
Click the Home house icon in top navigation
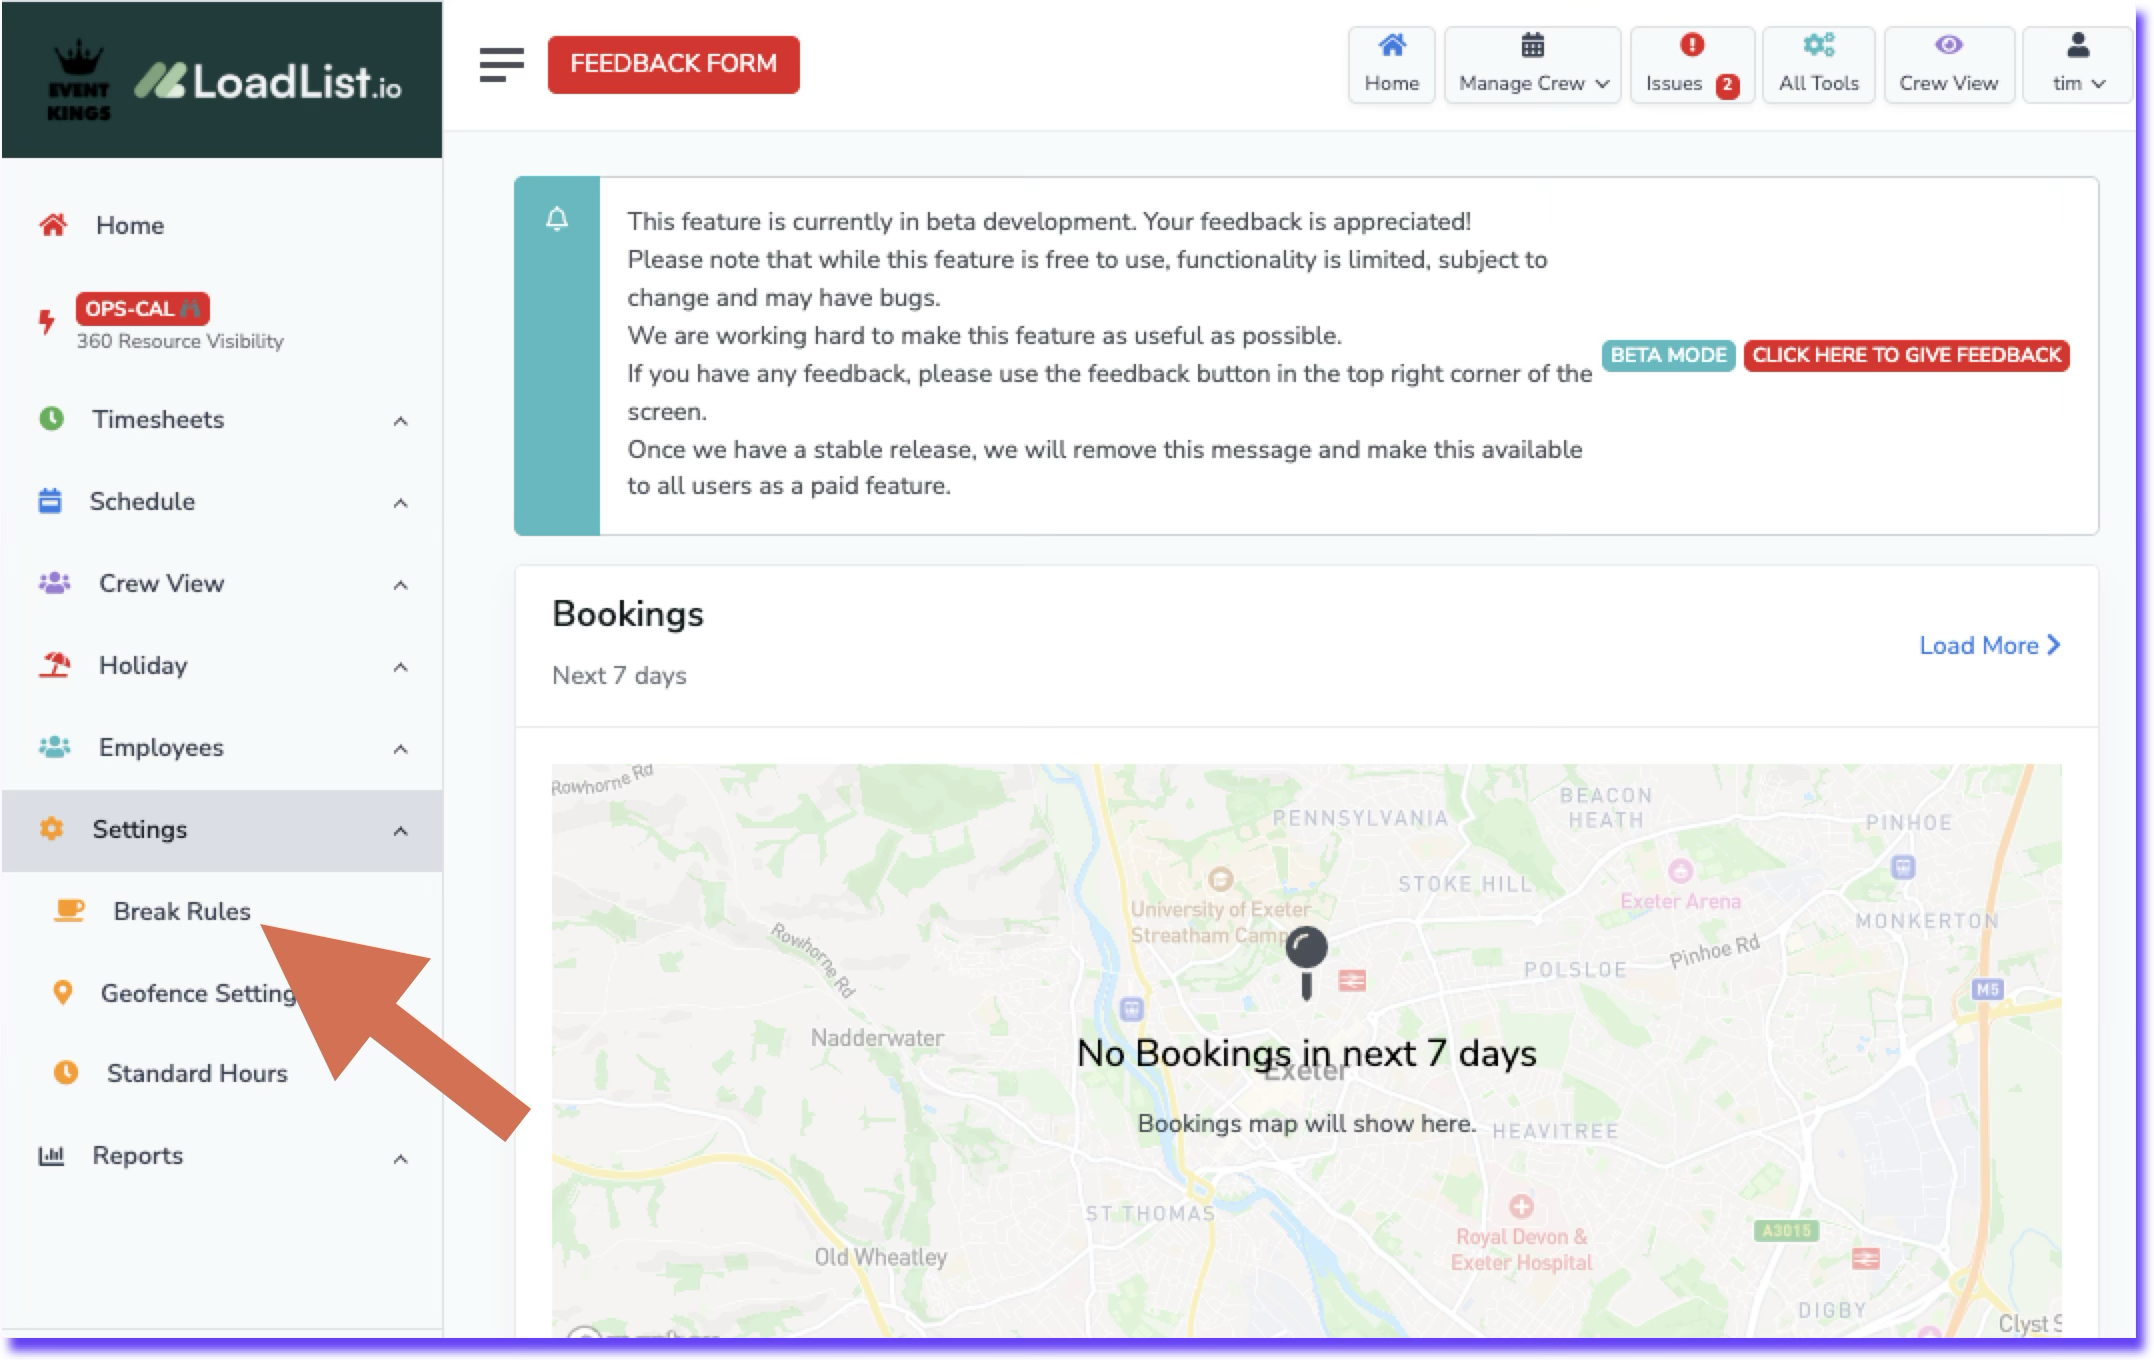1391,45
